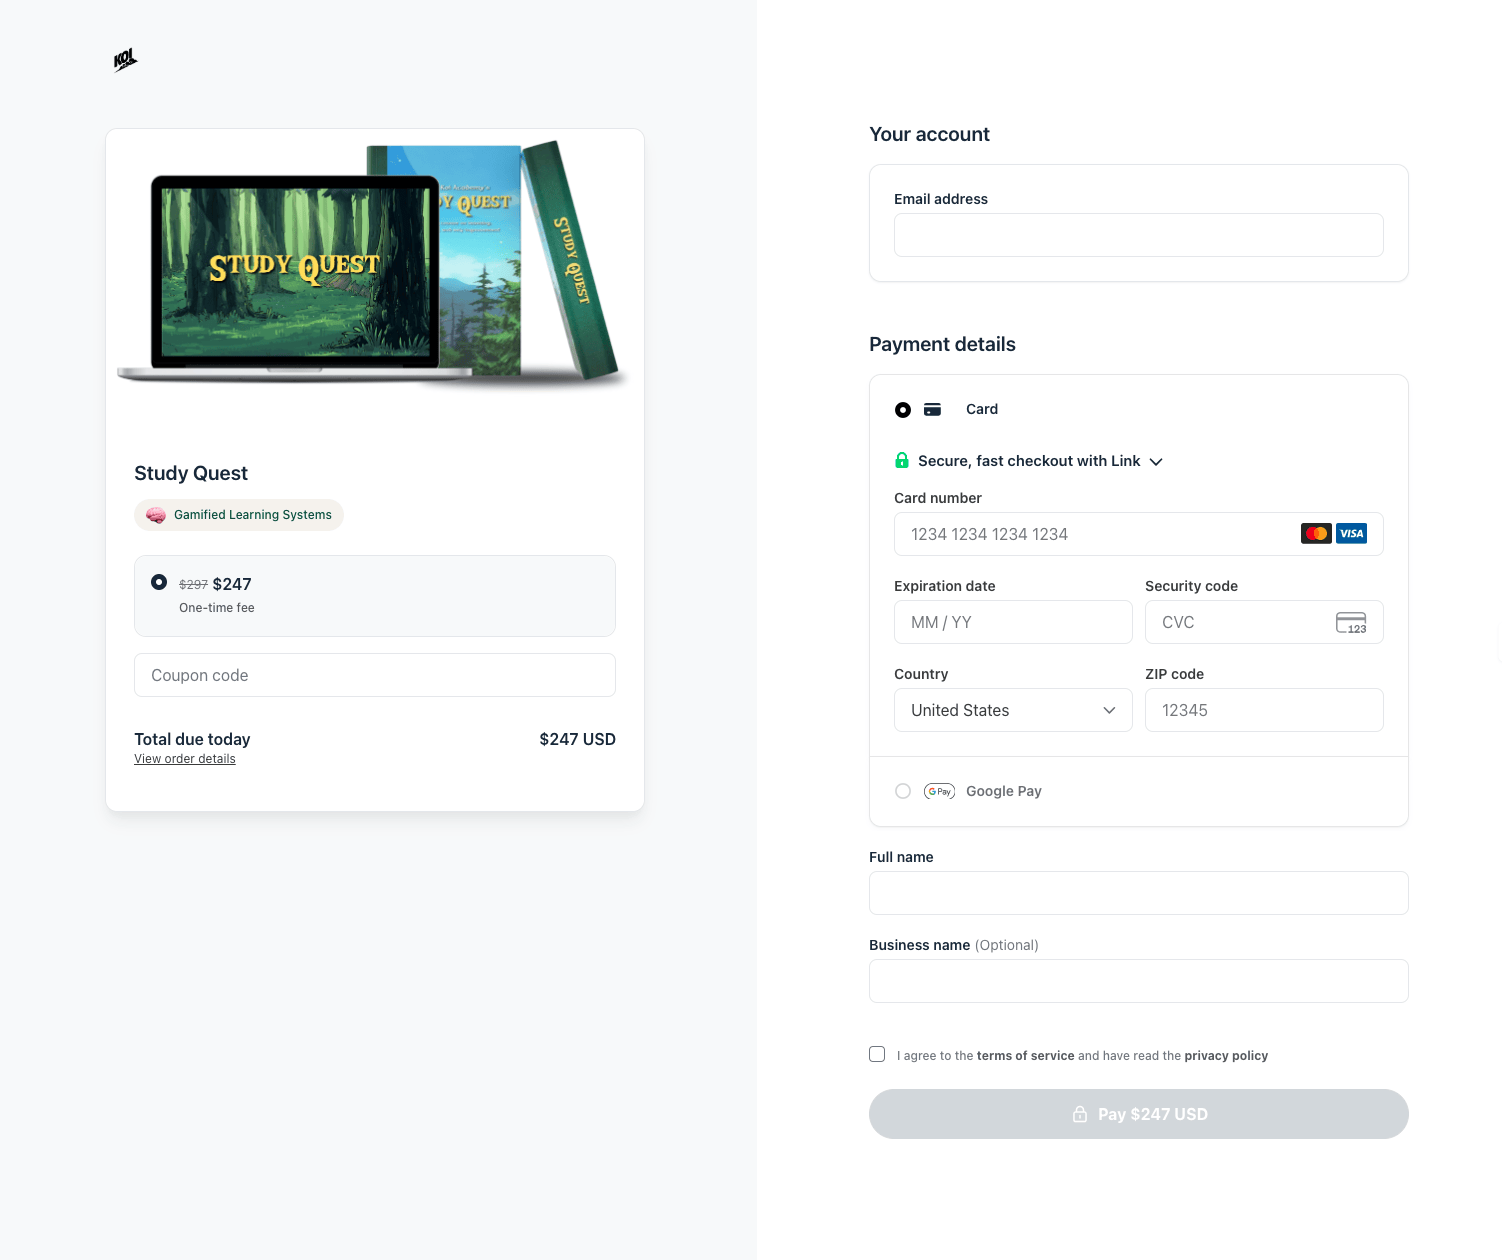Click the Study Quest product title
Screen dimensions: 1502x1260
coord(191,473)
